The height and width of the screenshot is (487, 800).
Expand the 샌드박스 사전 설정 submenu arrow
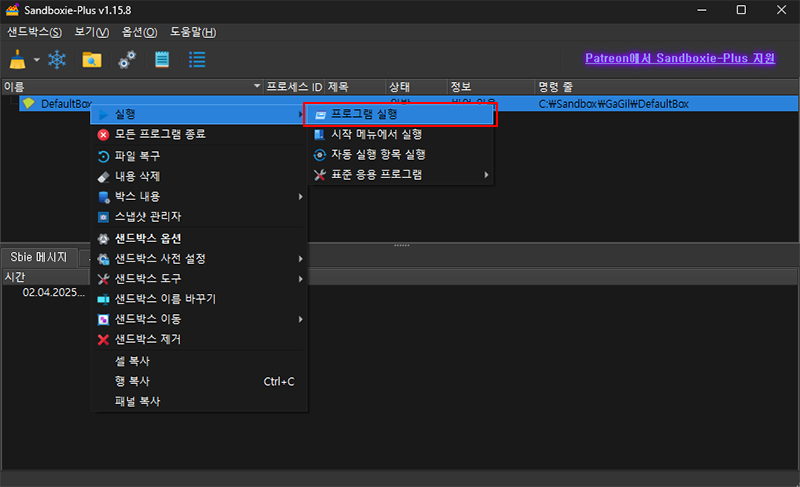(x=301, y=259)
